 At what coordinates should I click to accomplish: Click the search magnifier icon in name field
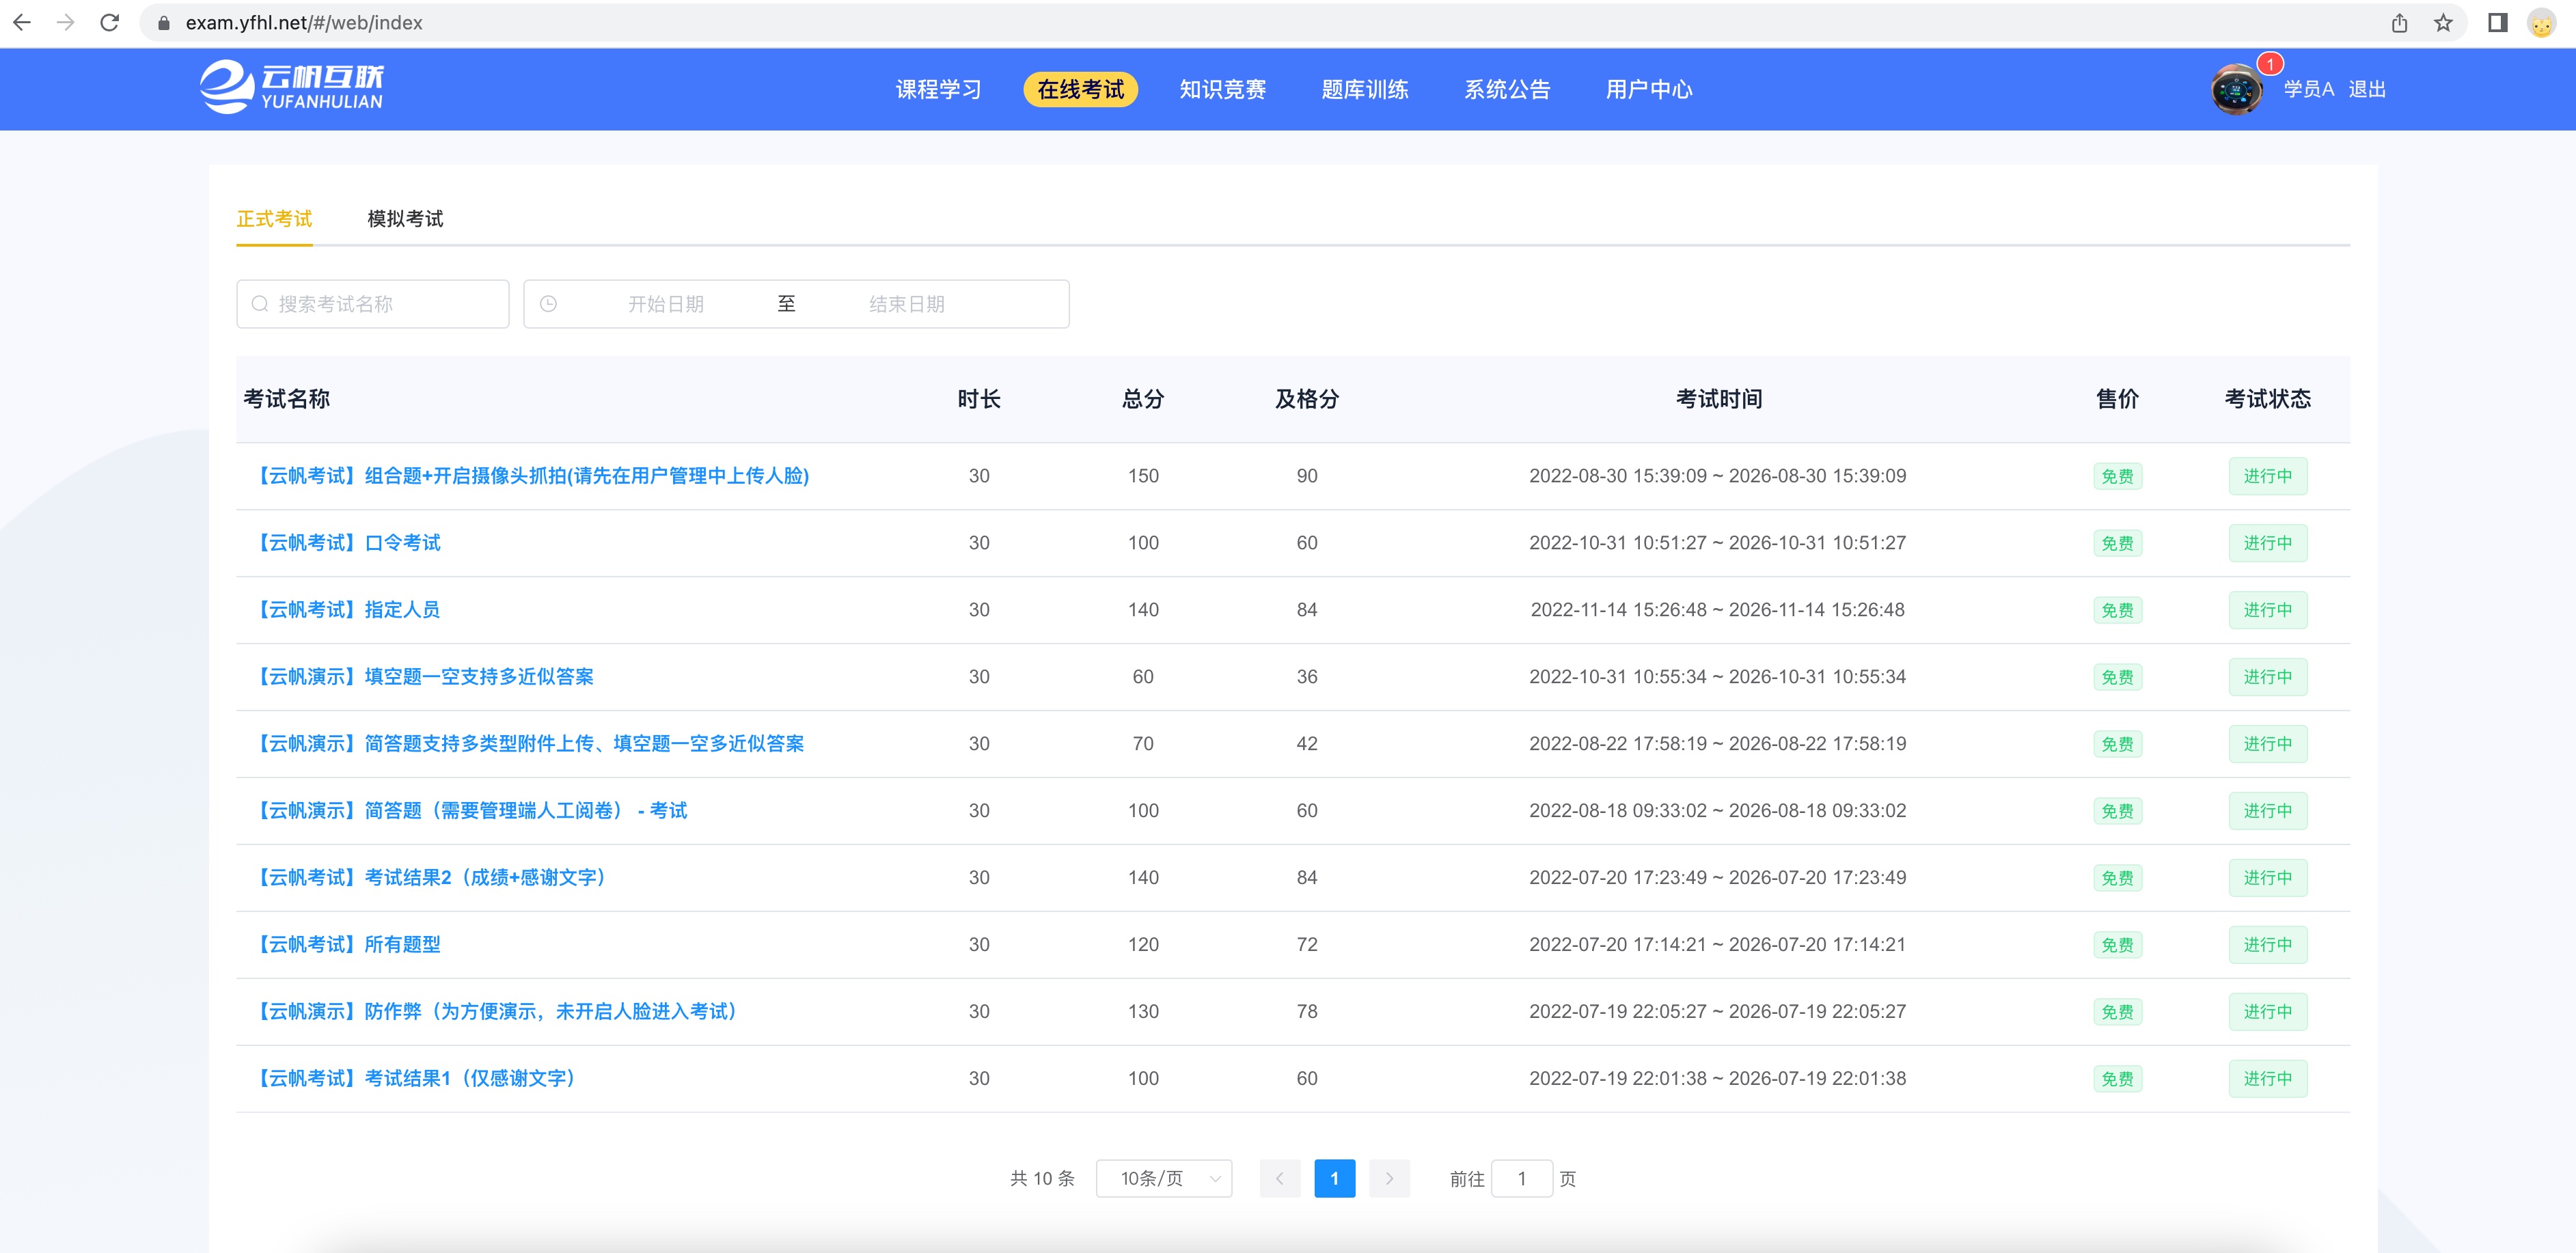tap(260, 304)
